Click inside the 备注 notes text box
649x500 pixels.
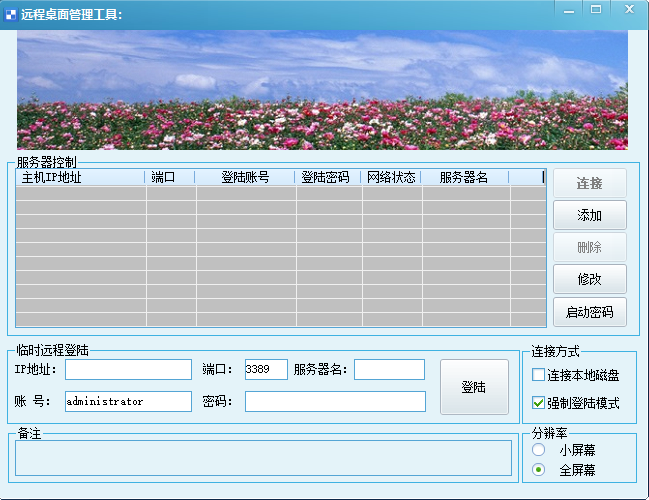pos(263,458)
